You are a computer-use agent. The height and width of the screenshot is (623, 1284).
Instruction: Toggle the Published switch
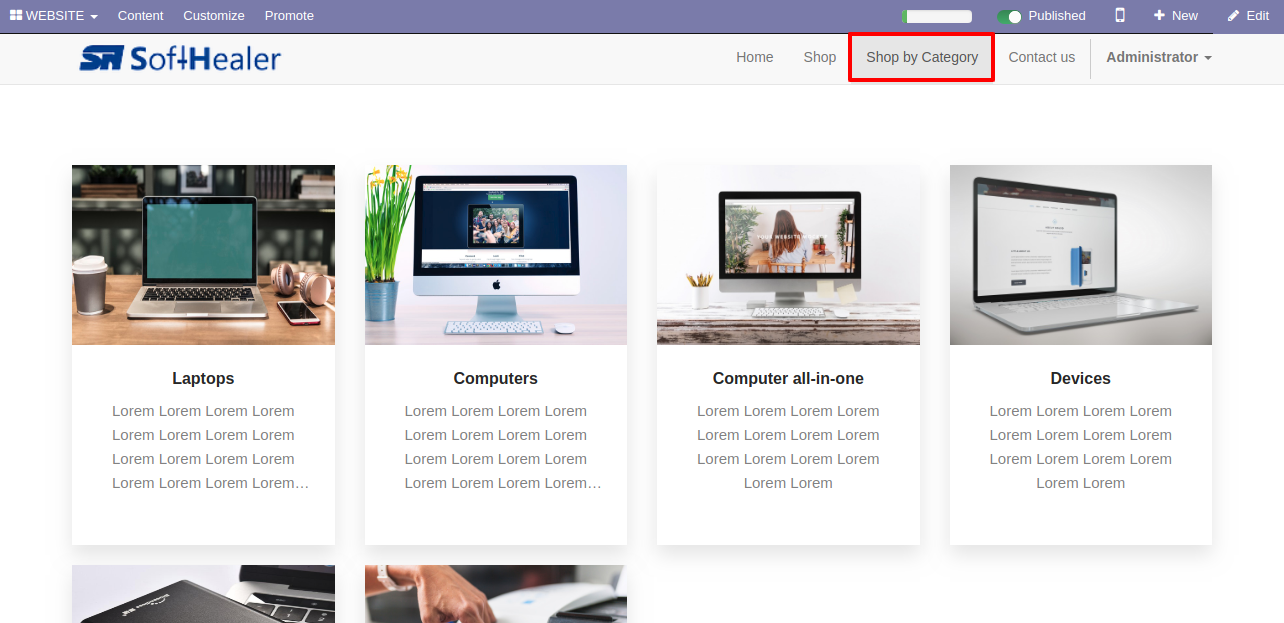tap(1010, 16)
